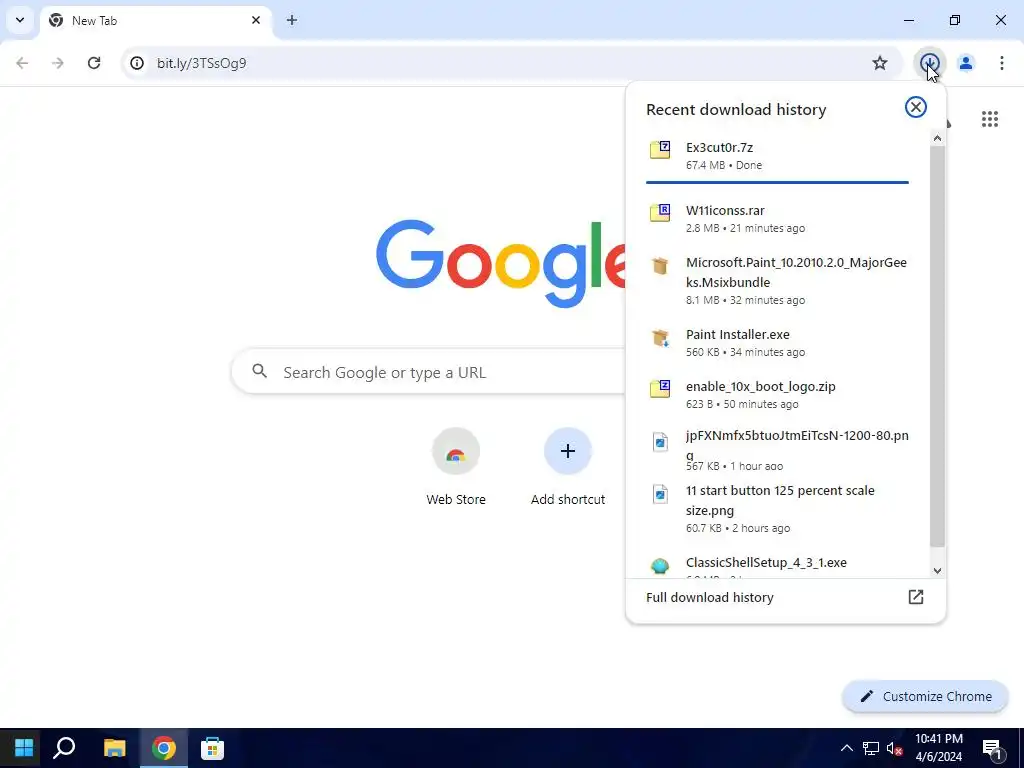
Task: Open the Paint Installer.exe download entry
Action: [777, 342]
